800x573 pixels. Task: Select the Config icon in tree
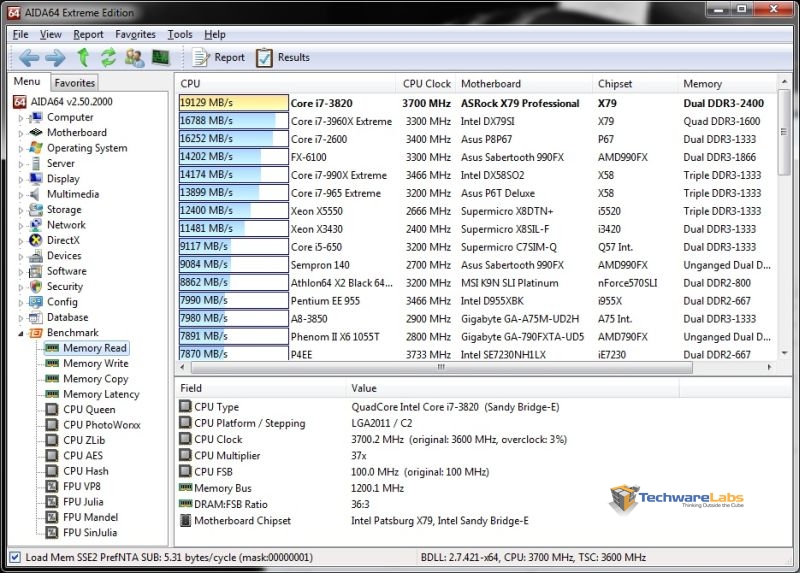tap(36, 302)
